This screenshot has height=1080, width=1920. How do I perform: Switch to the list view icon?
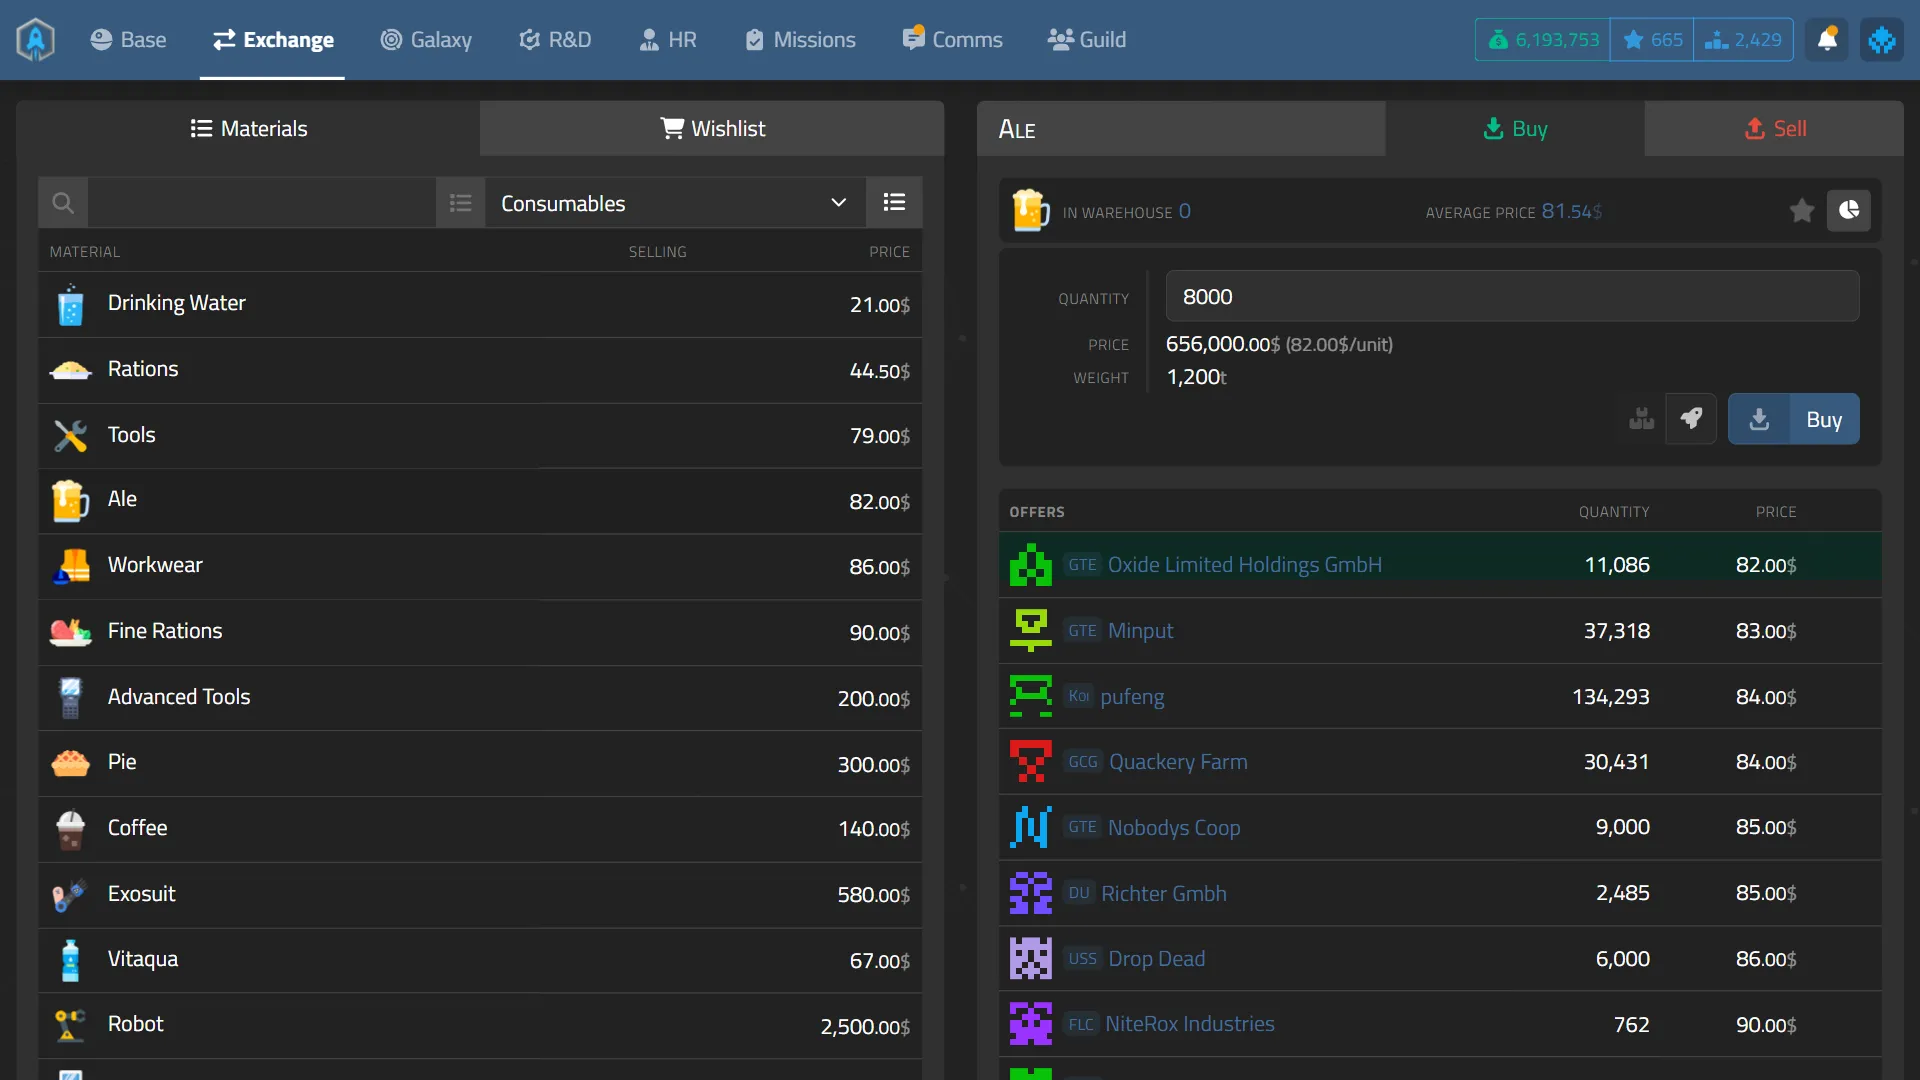[894, 203]
